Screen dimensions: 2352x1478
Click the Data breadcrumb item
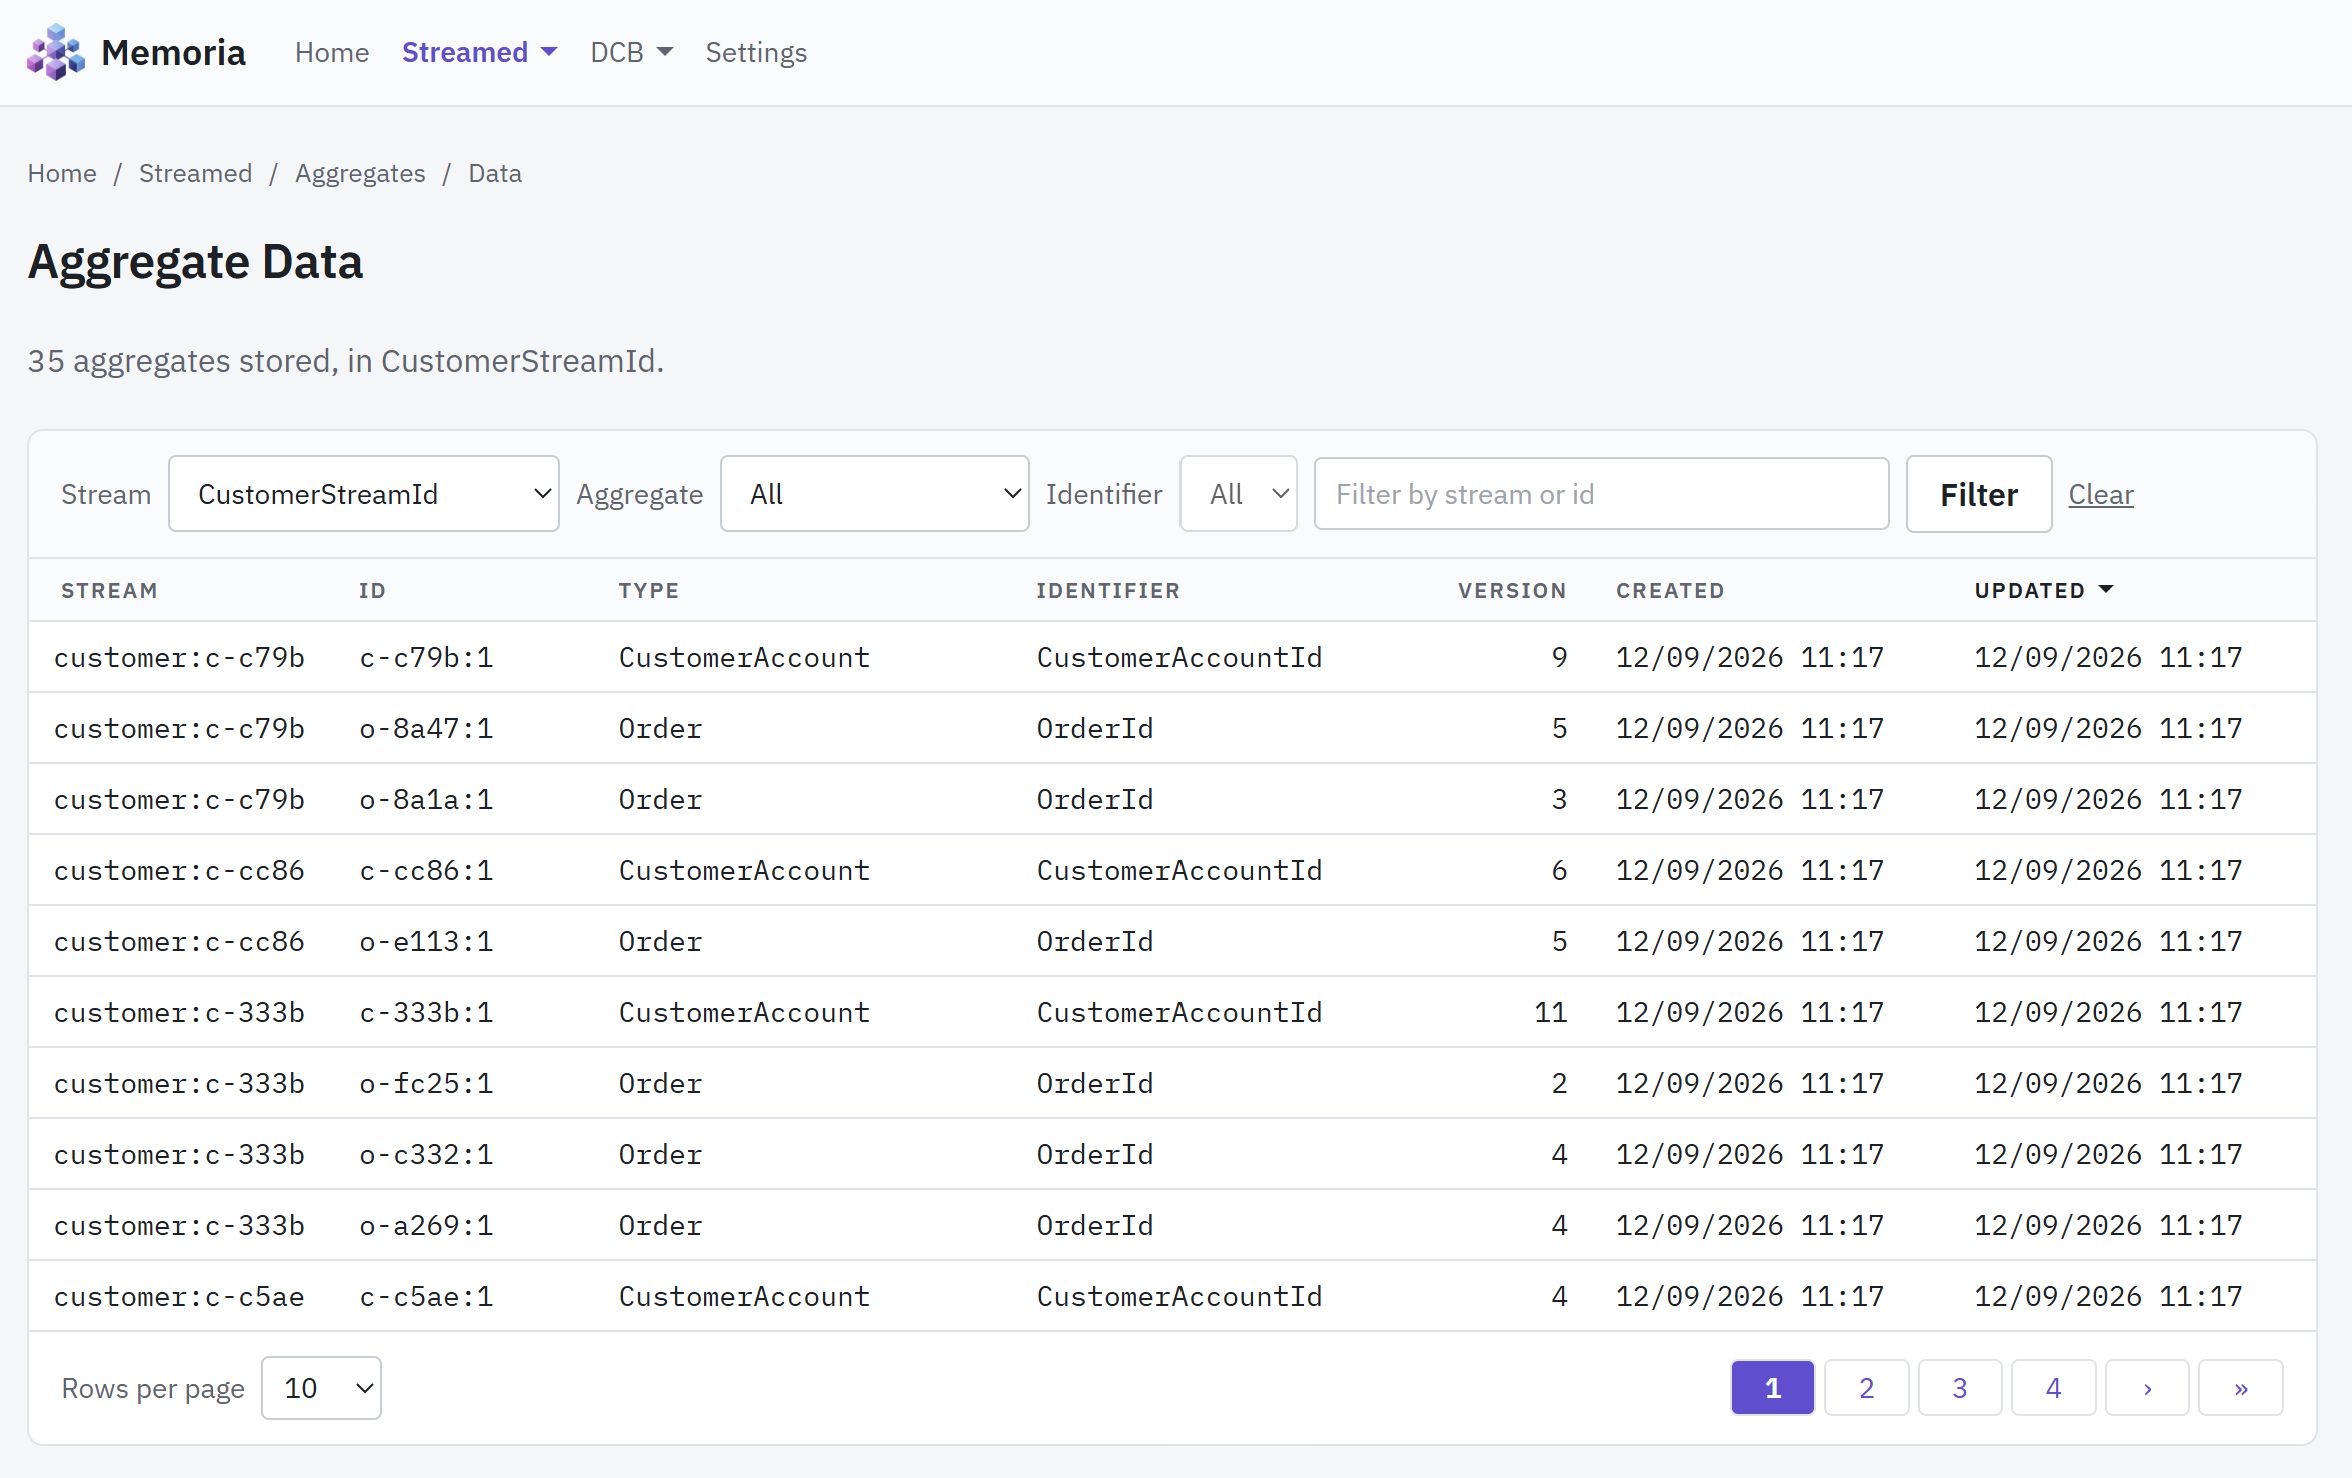coord(495,173)
